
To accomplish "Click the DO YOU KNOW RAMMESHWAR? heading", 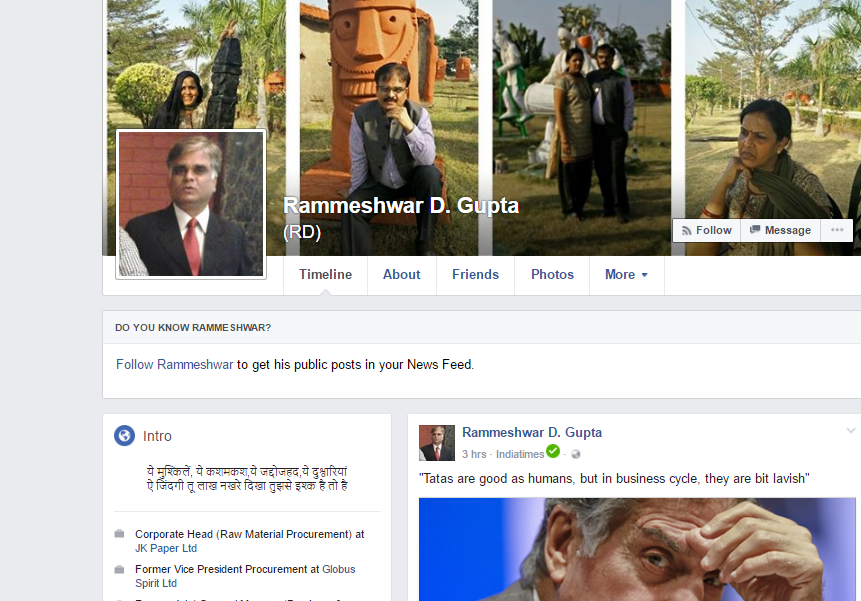I will (193, 328).
